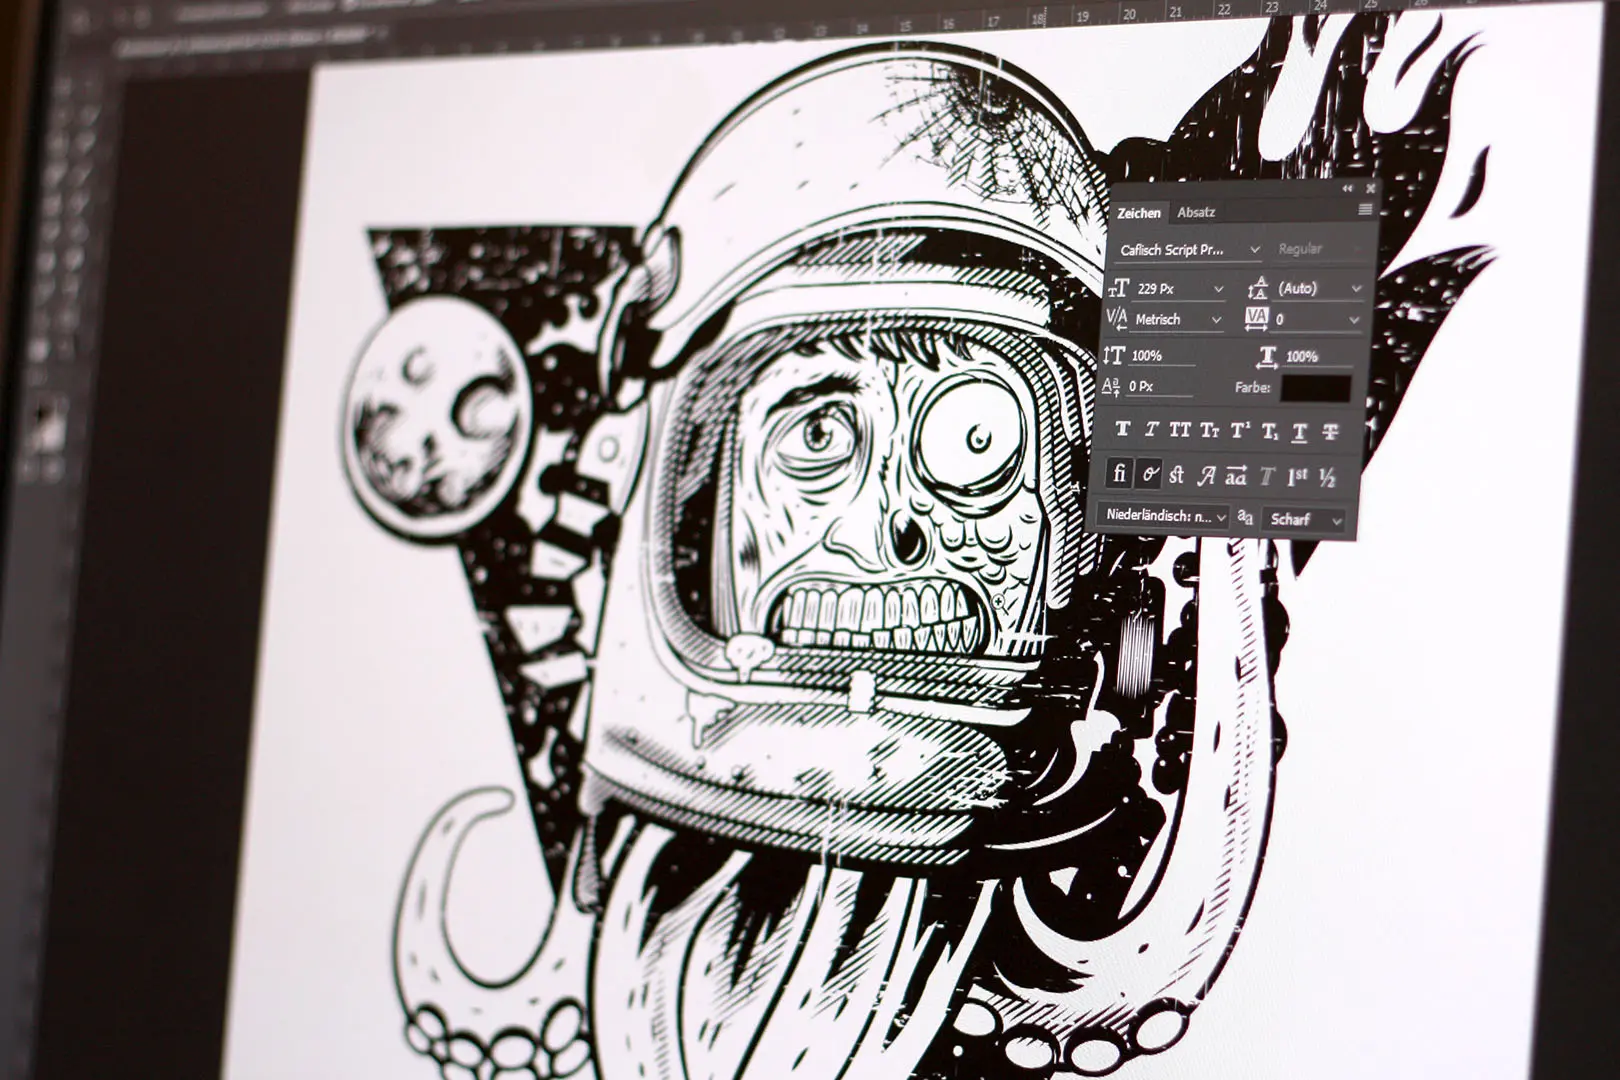Apply All Caps formatting
The image size is (1620, 1080).
click(1180, 430)
